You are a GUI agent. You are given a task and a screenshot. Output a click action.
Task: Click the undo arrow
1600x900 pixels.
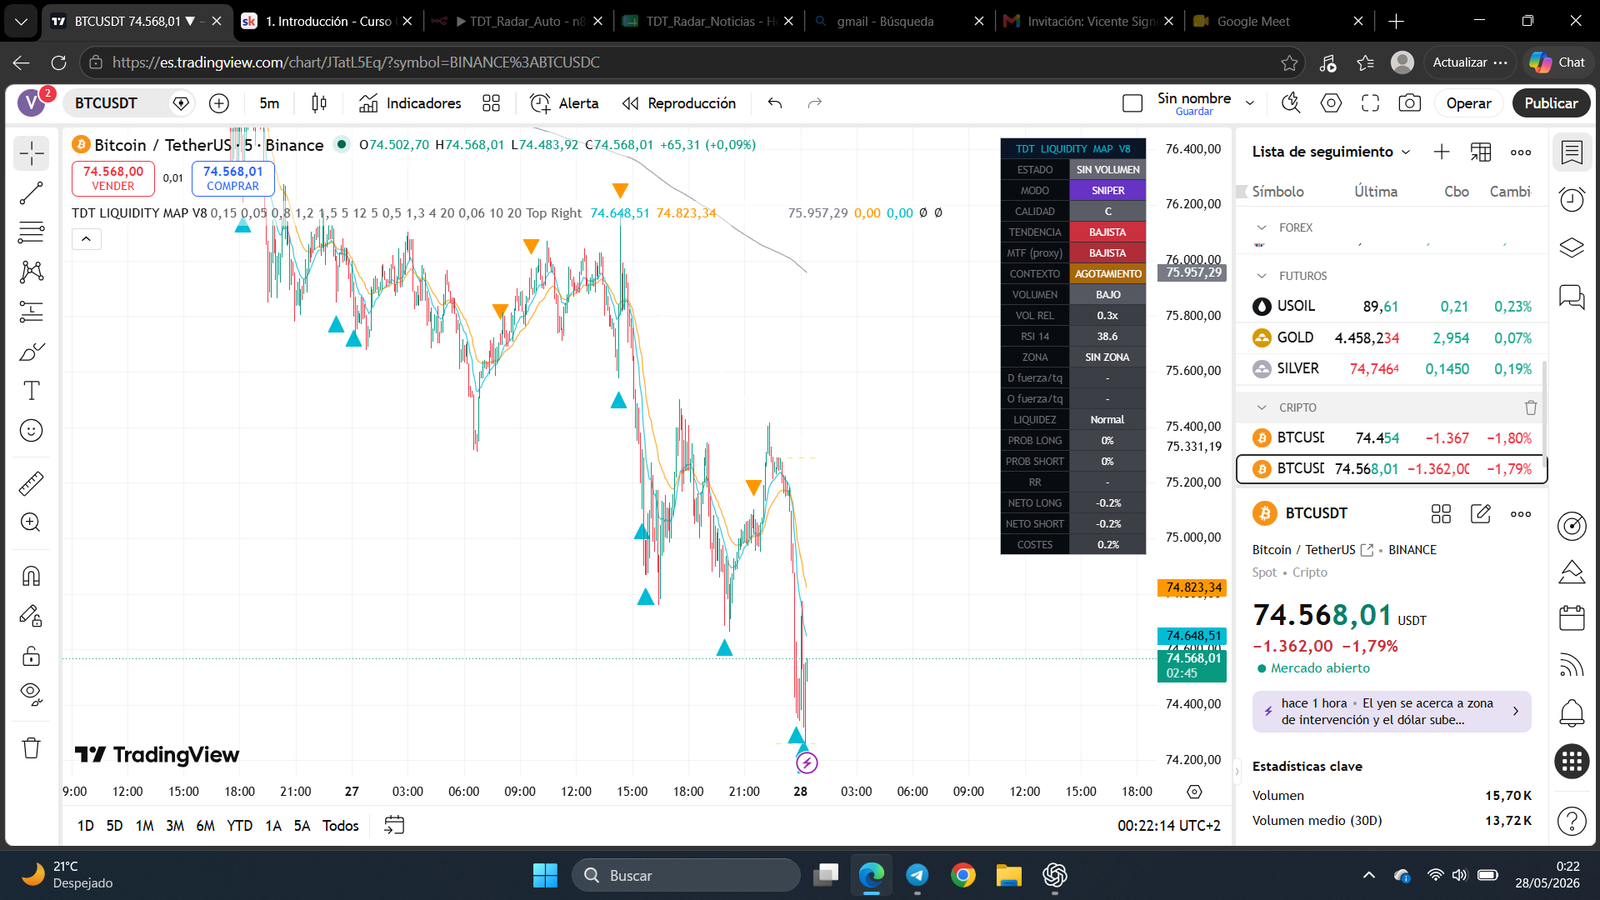coord(775,103)
